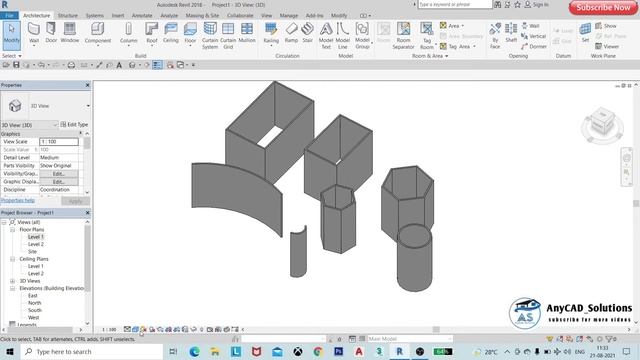This screenshot has height=360, width=640.
Task: Open the File tab
Action: [x=9, y=16]
